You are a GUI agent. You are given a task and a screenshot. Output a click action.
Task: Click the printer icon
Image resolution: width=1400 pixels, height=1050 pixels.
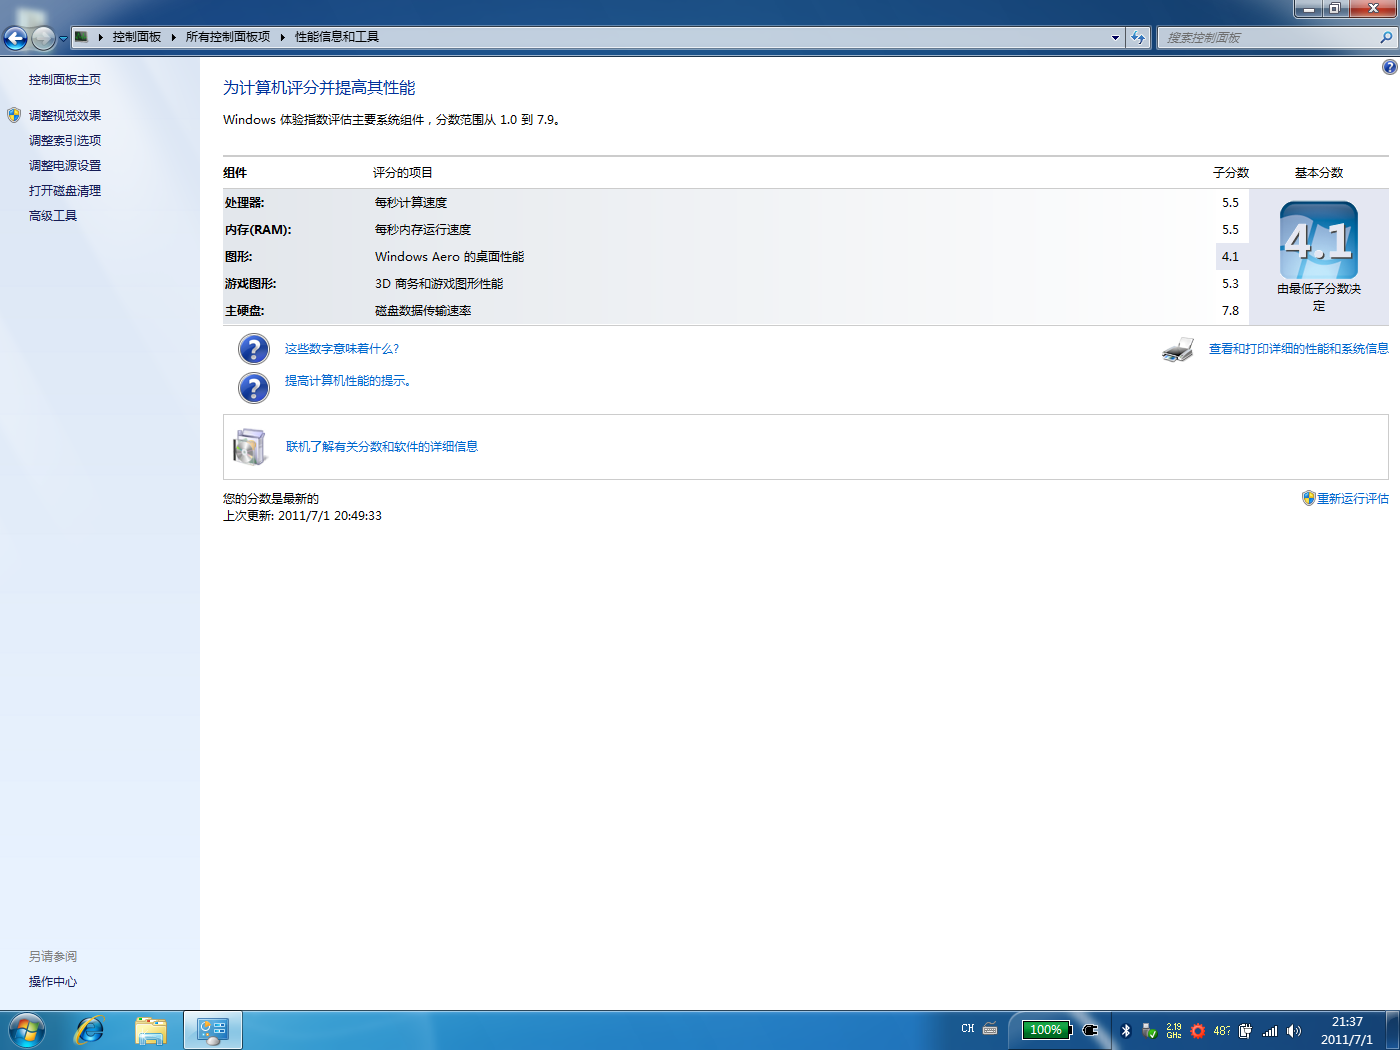(x=1178, y=350)
